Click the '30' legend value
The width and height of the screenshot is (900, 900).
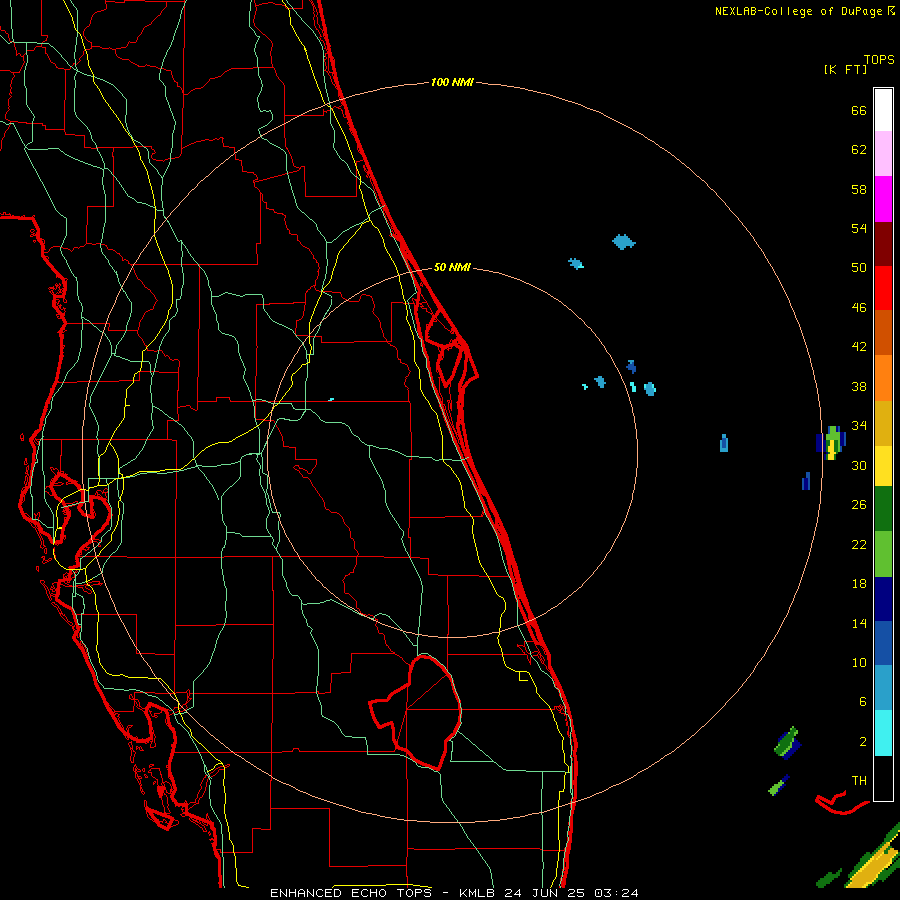pyautogui.click(x=859, y=465)
